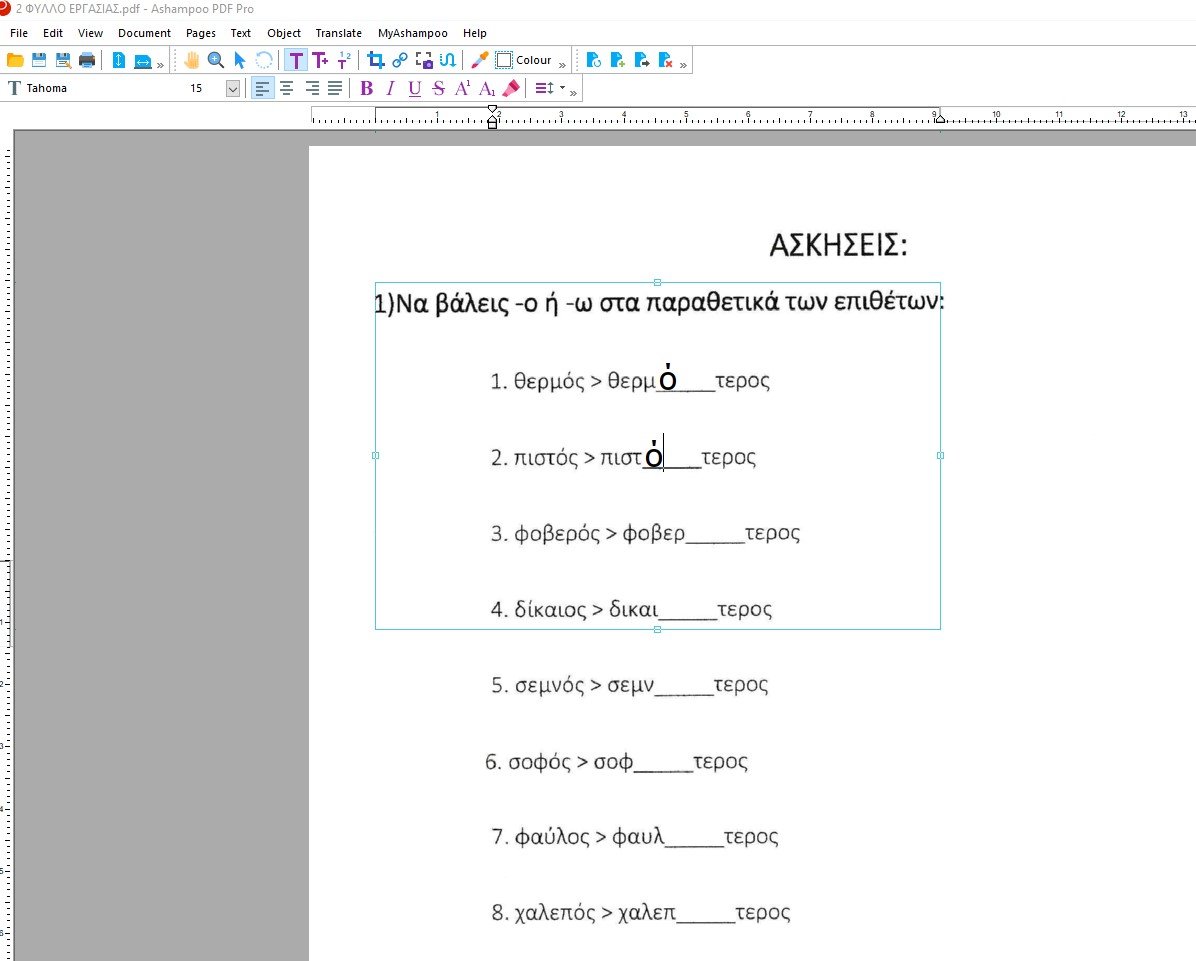Click the heading ΑΣΚΗΣΕΙΣ:
Viewport: 1196px width, 961px height.
[838, 245]
